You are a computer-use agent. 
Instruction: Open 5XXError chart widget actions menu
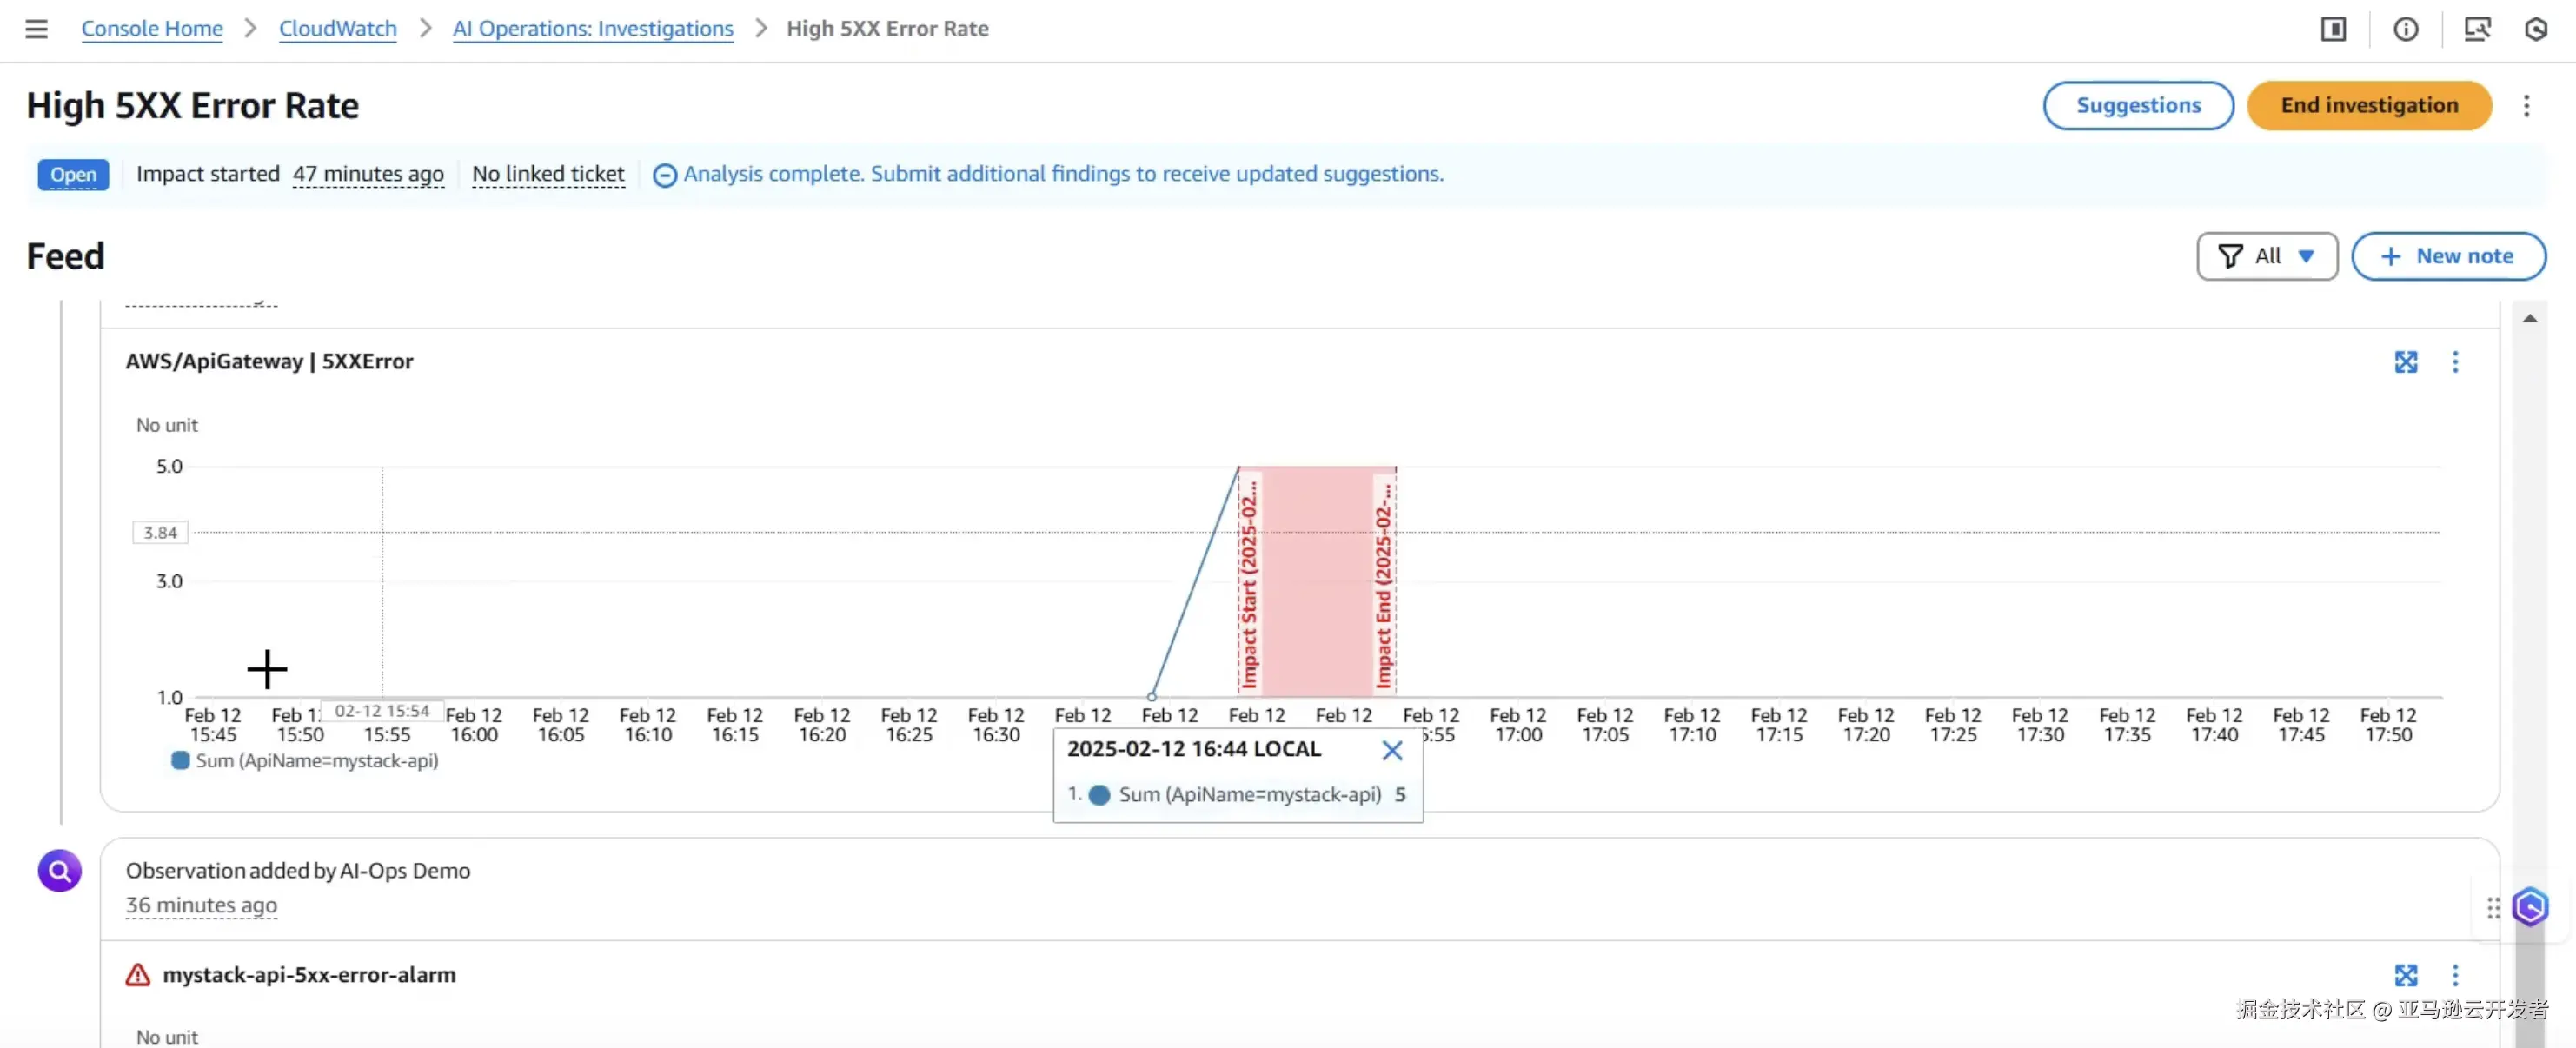[x=2454, y=362]
